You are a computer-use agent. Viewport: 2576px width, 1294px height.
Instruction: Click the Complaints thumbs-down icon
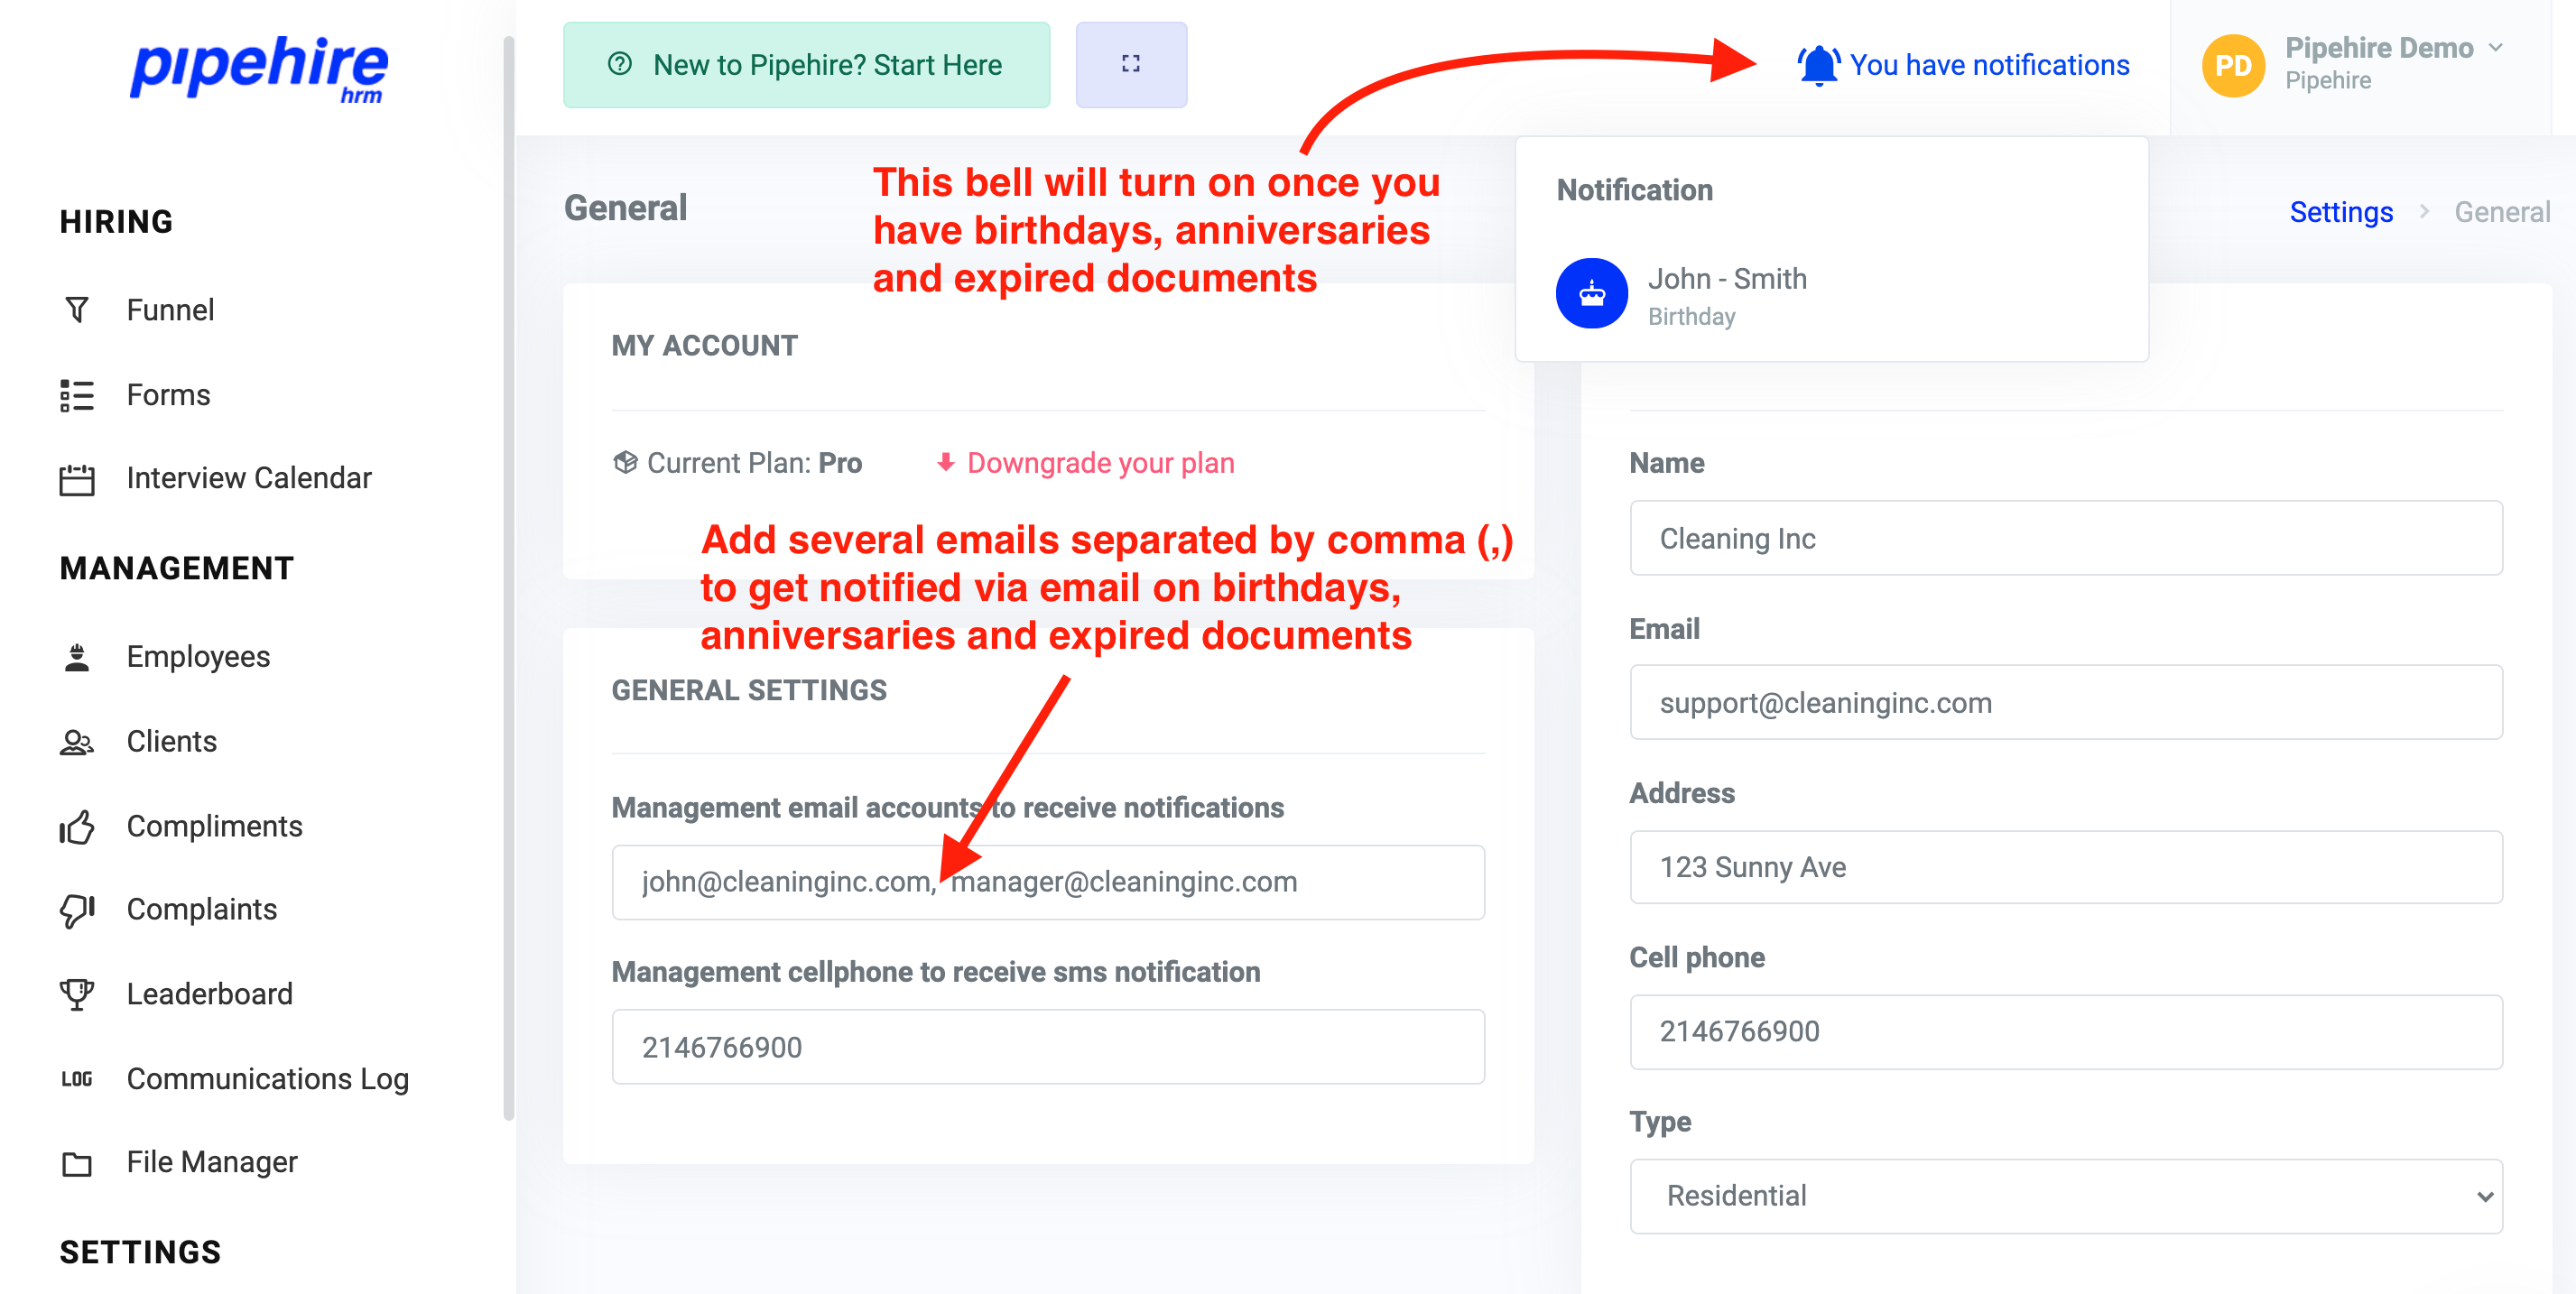pyautogui.click(x=77, y=910)
